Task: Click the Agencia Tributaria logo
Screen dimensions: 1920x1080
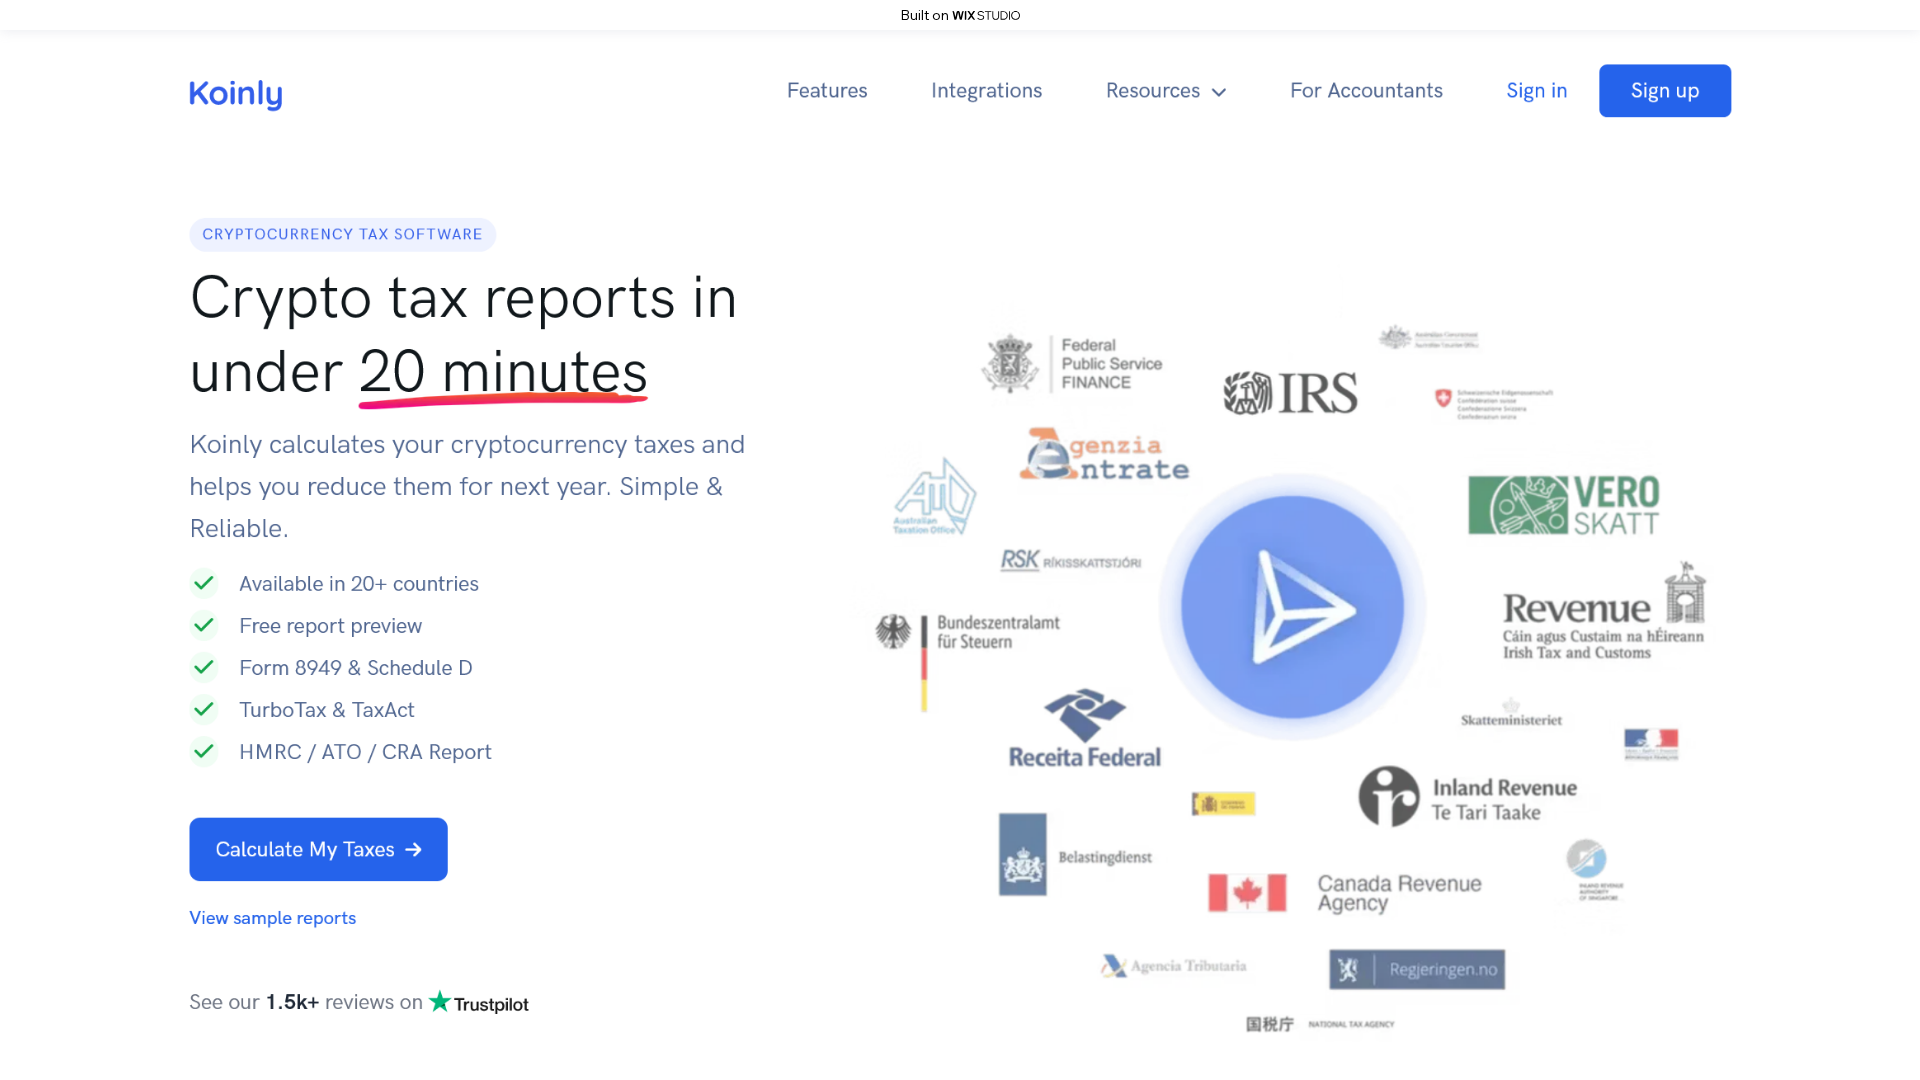Action: point(1173,966)
